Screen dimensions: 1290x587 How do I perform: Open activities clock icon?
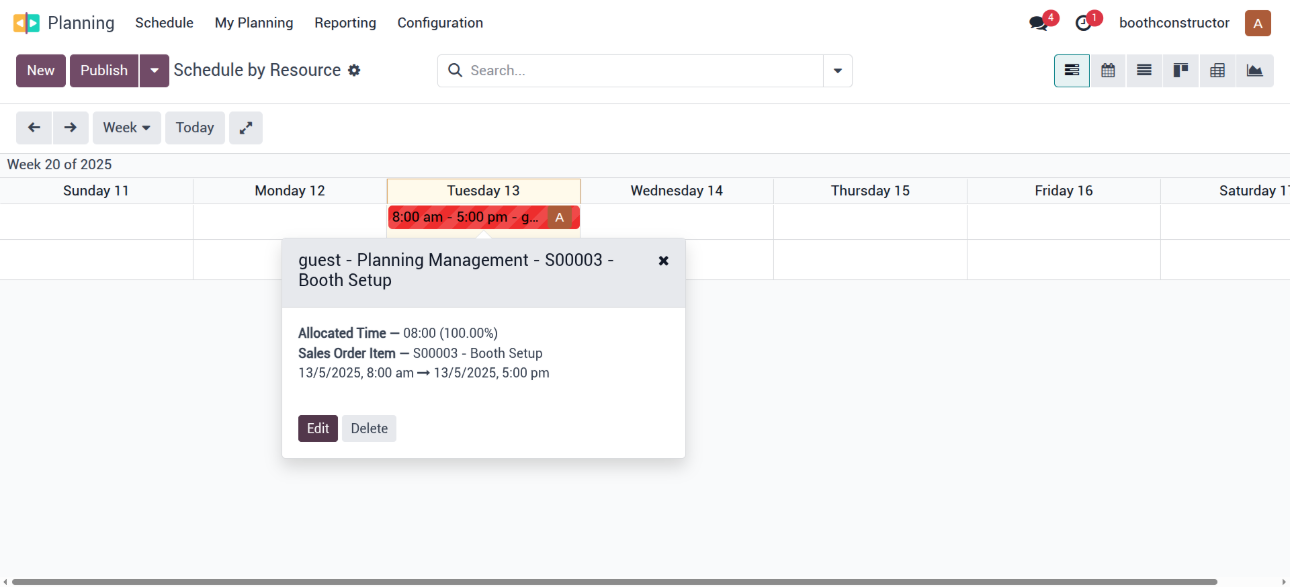(1083, 23)
